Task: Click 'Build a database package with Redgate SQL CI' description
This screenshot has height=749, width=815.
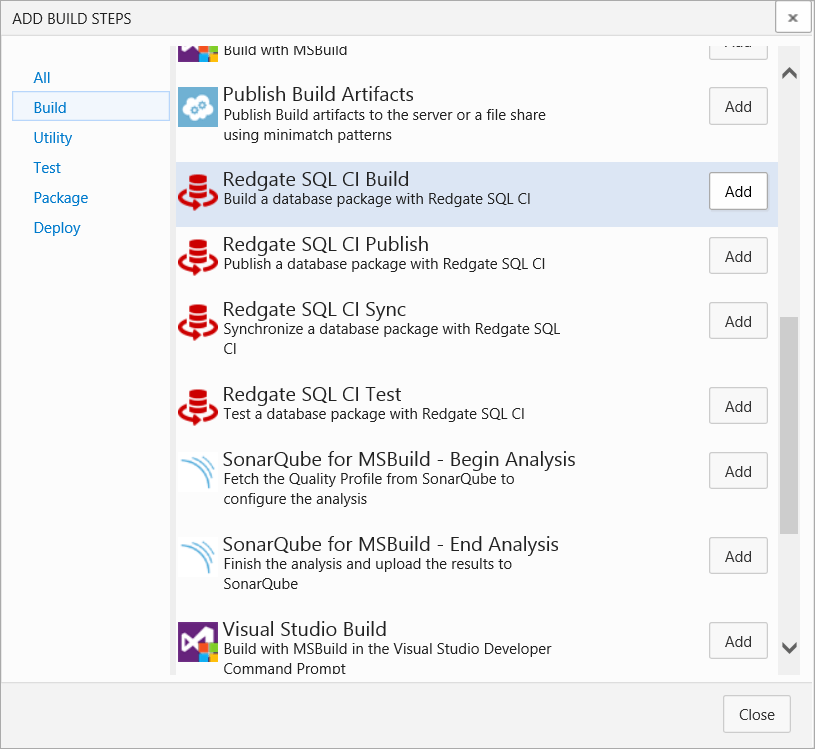Action: click(x=377, y=199)
